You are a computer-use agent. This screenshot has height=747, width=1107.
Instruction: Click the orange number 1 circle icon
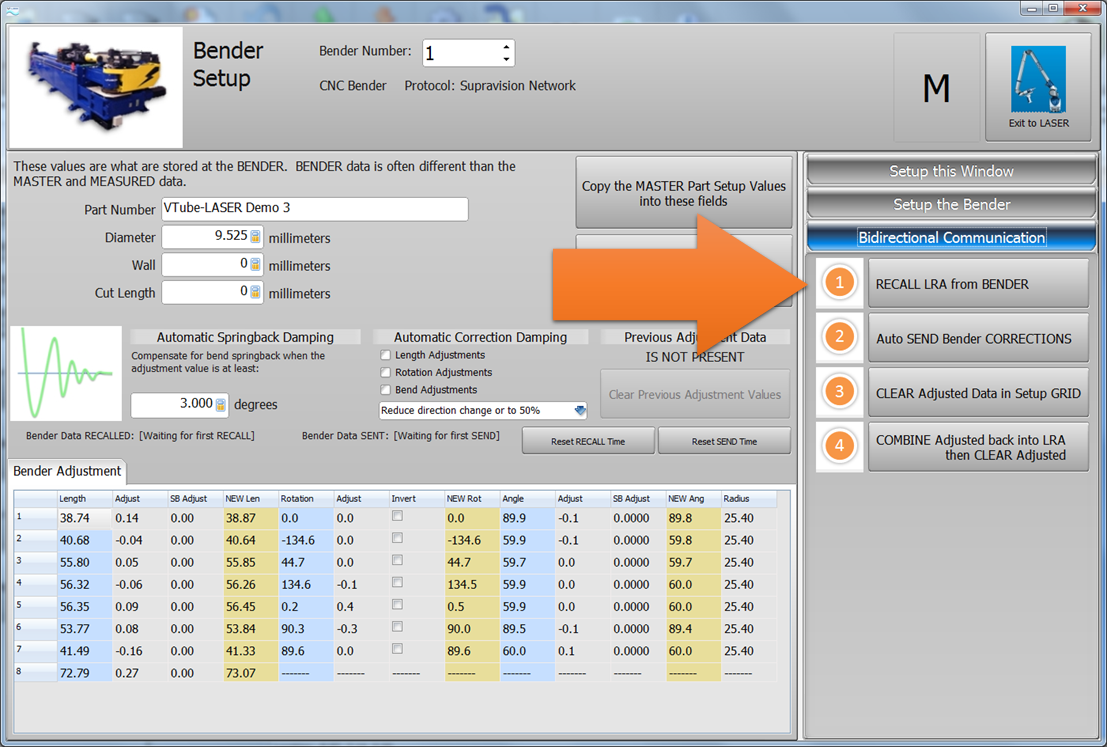point(839,284)
